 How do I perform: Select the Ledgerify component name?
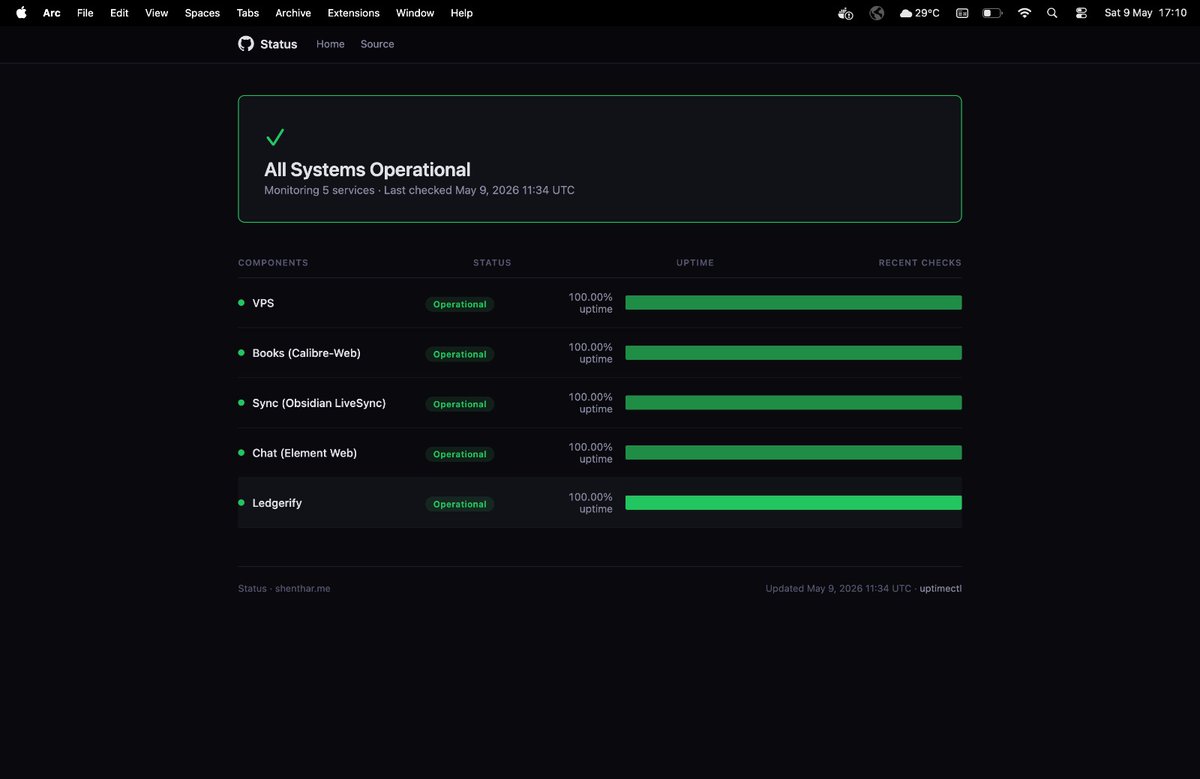point(277,503)
